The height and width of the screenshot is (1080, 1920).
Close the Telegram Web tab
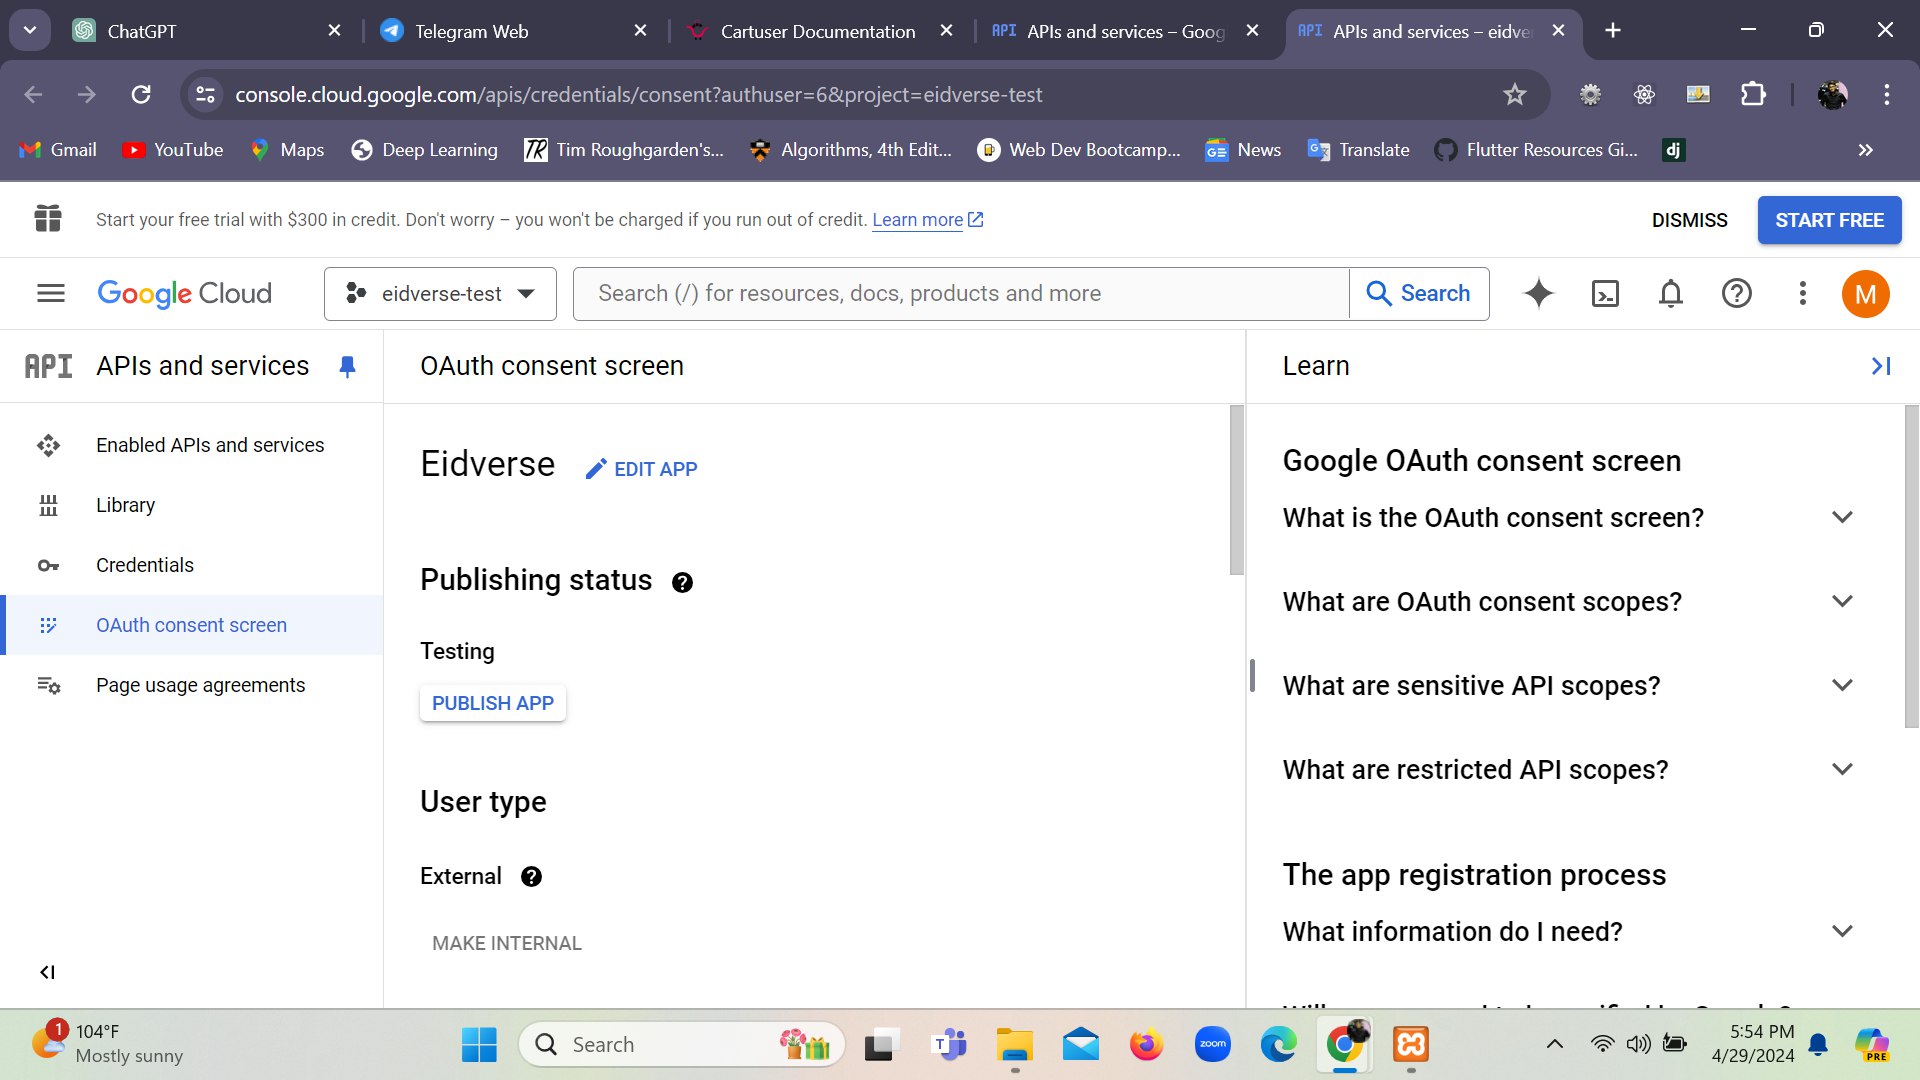[x=640, y=31]
